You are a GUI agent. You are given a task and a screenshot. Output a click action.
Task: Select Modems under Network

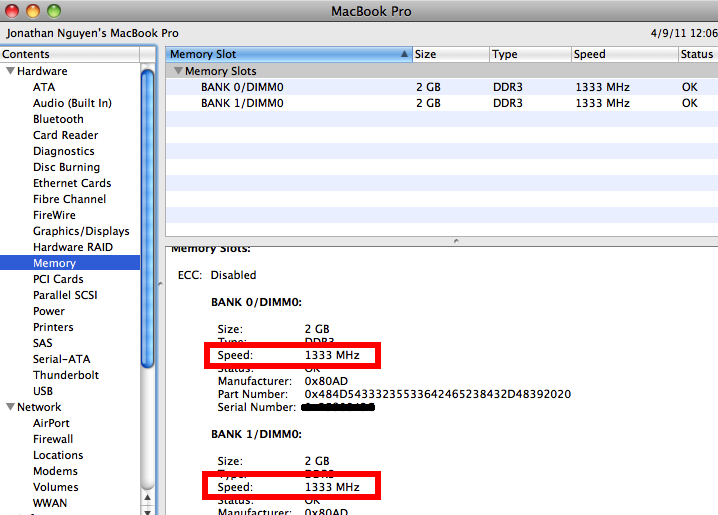click(x=55, y=472)
